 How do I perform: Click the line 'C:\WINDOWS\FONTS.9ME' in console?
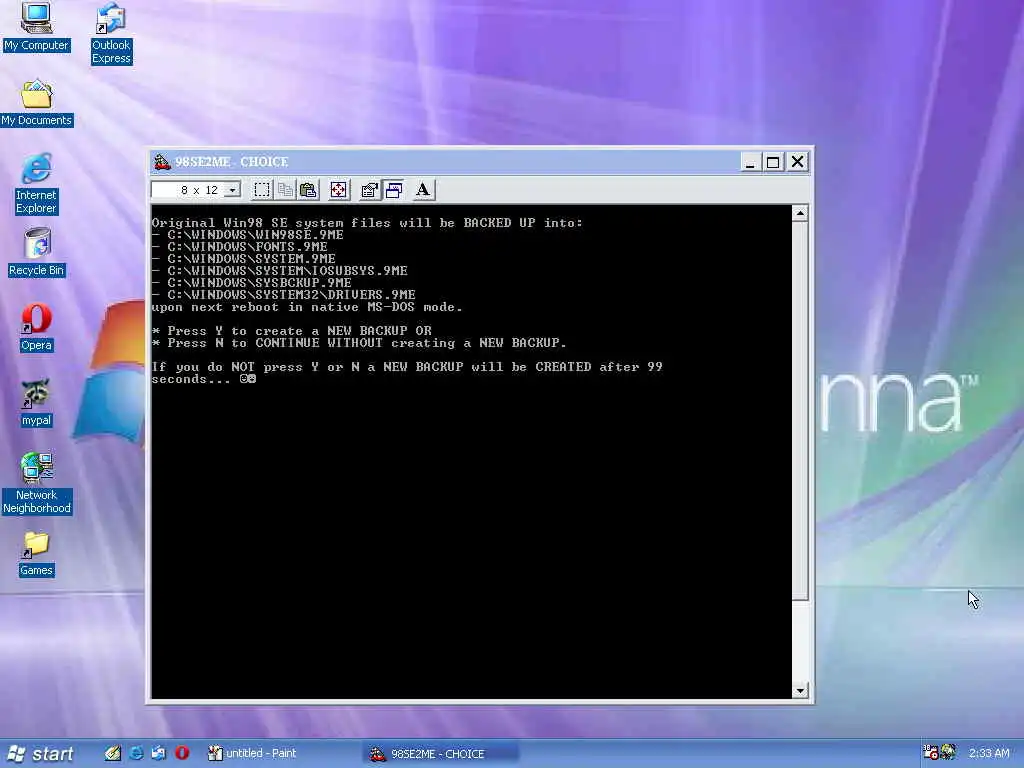[248, 247]
